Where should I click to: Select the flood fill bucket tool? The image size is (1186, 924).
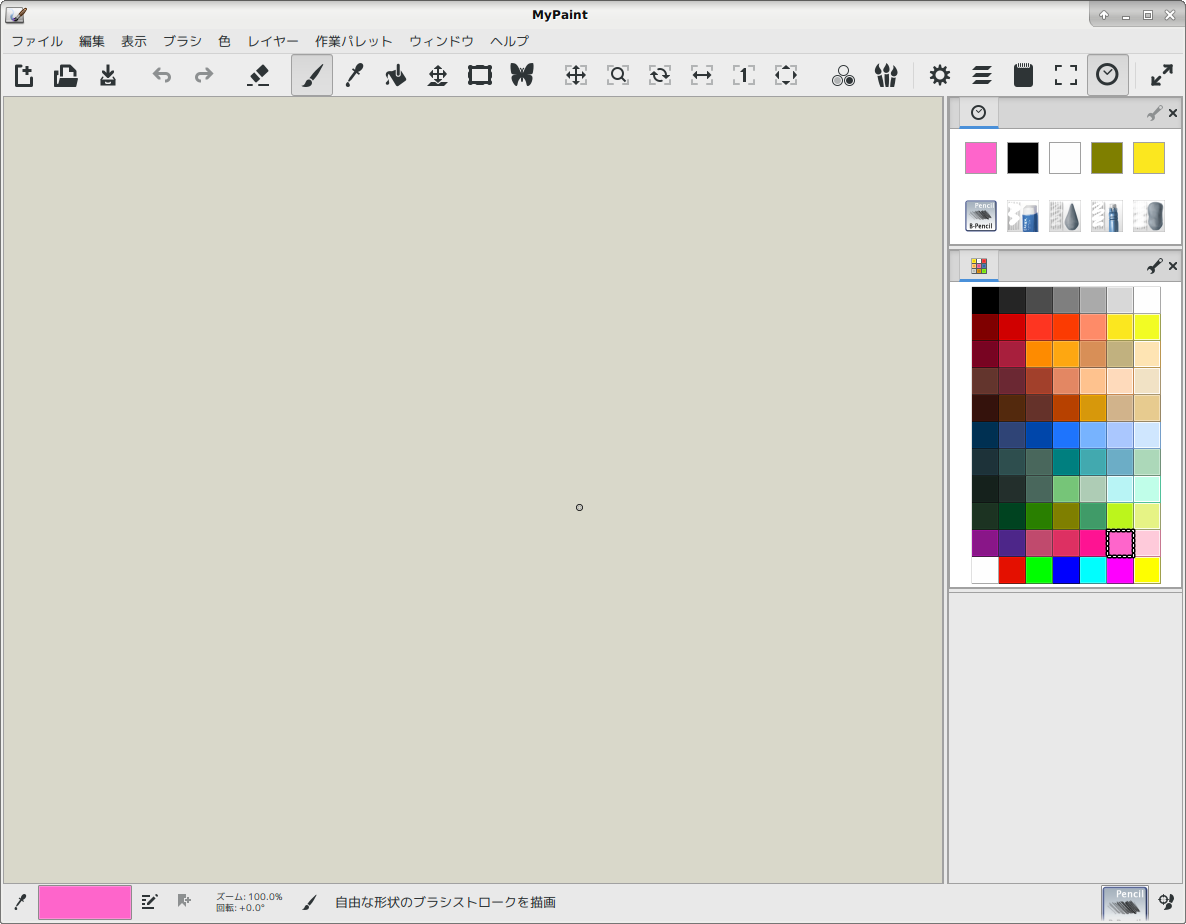pyautogui.click(x=396, y=75)
